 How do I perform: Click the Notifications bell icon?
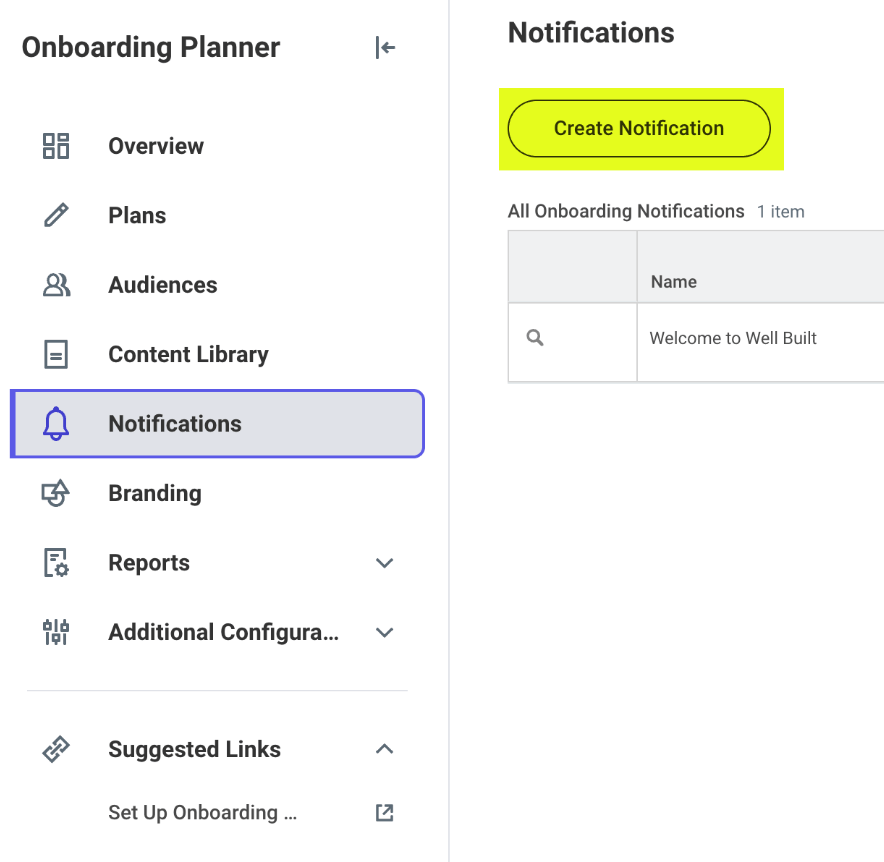[x=56, y=424]
